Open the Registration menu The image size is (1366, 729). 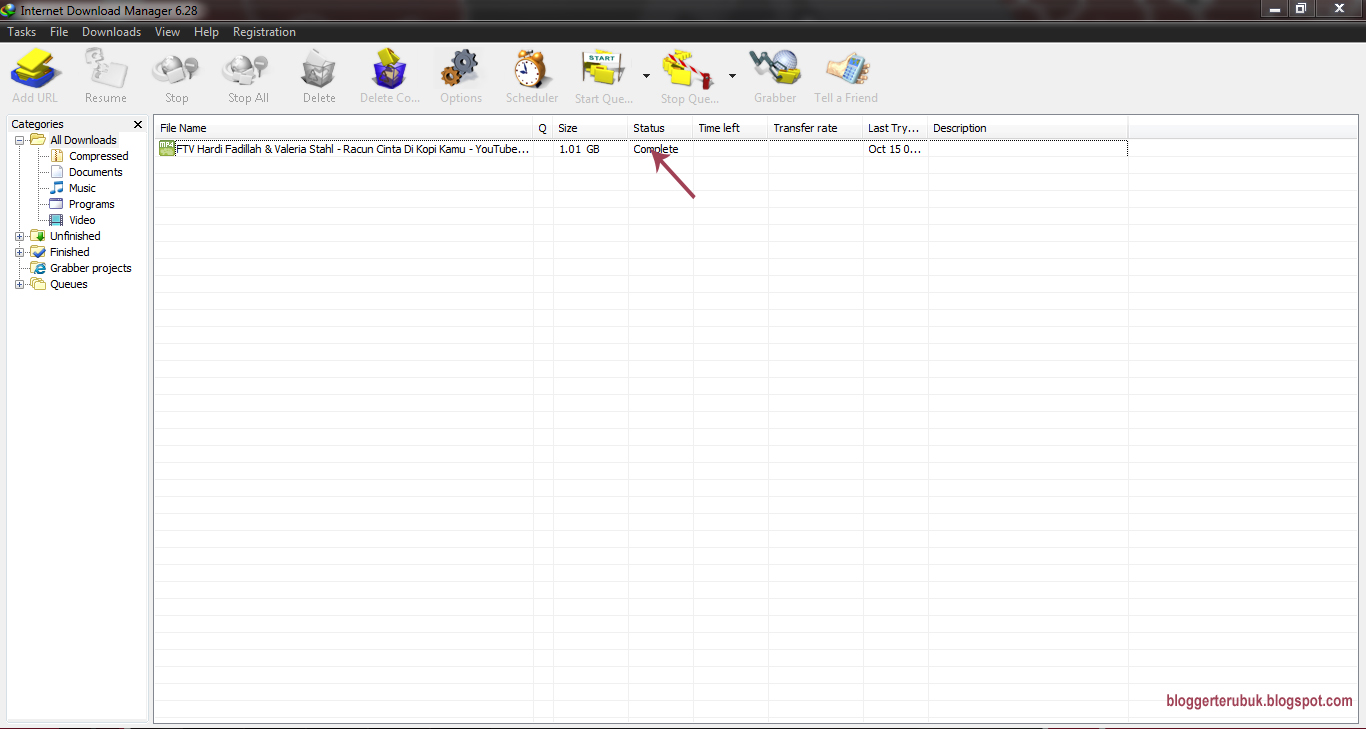264,32
